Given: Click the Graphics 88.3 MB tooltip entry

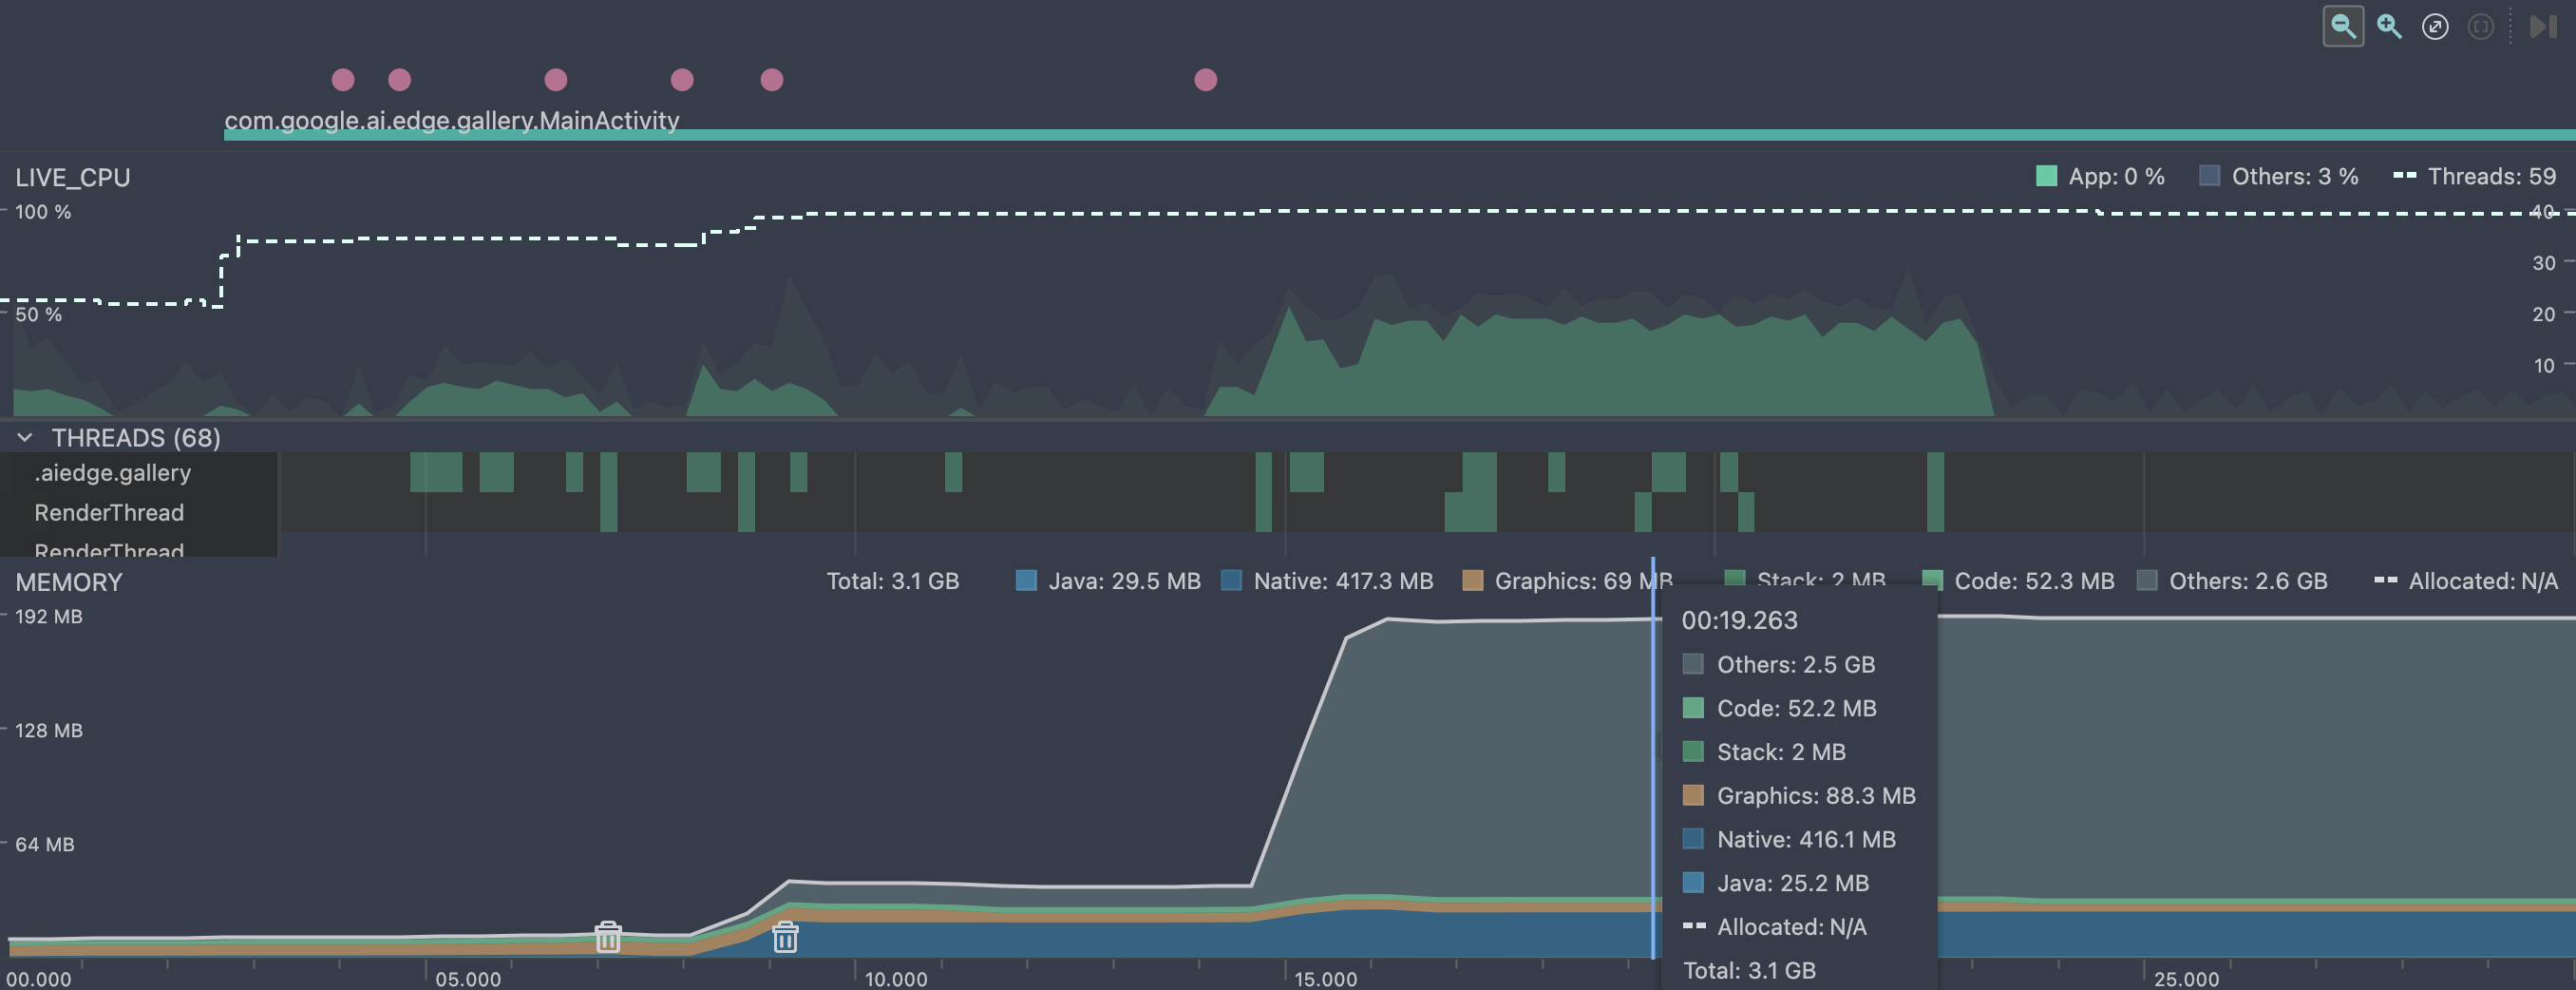Looking at the screenshot, I should [1815, 795].
